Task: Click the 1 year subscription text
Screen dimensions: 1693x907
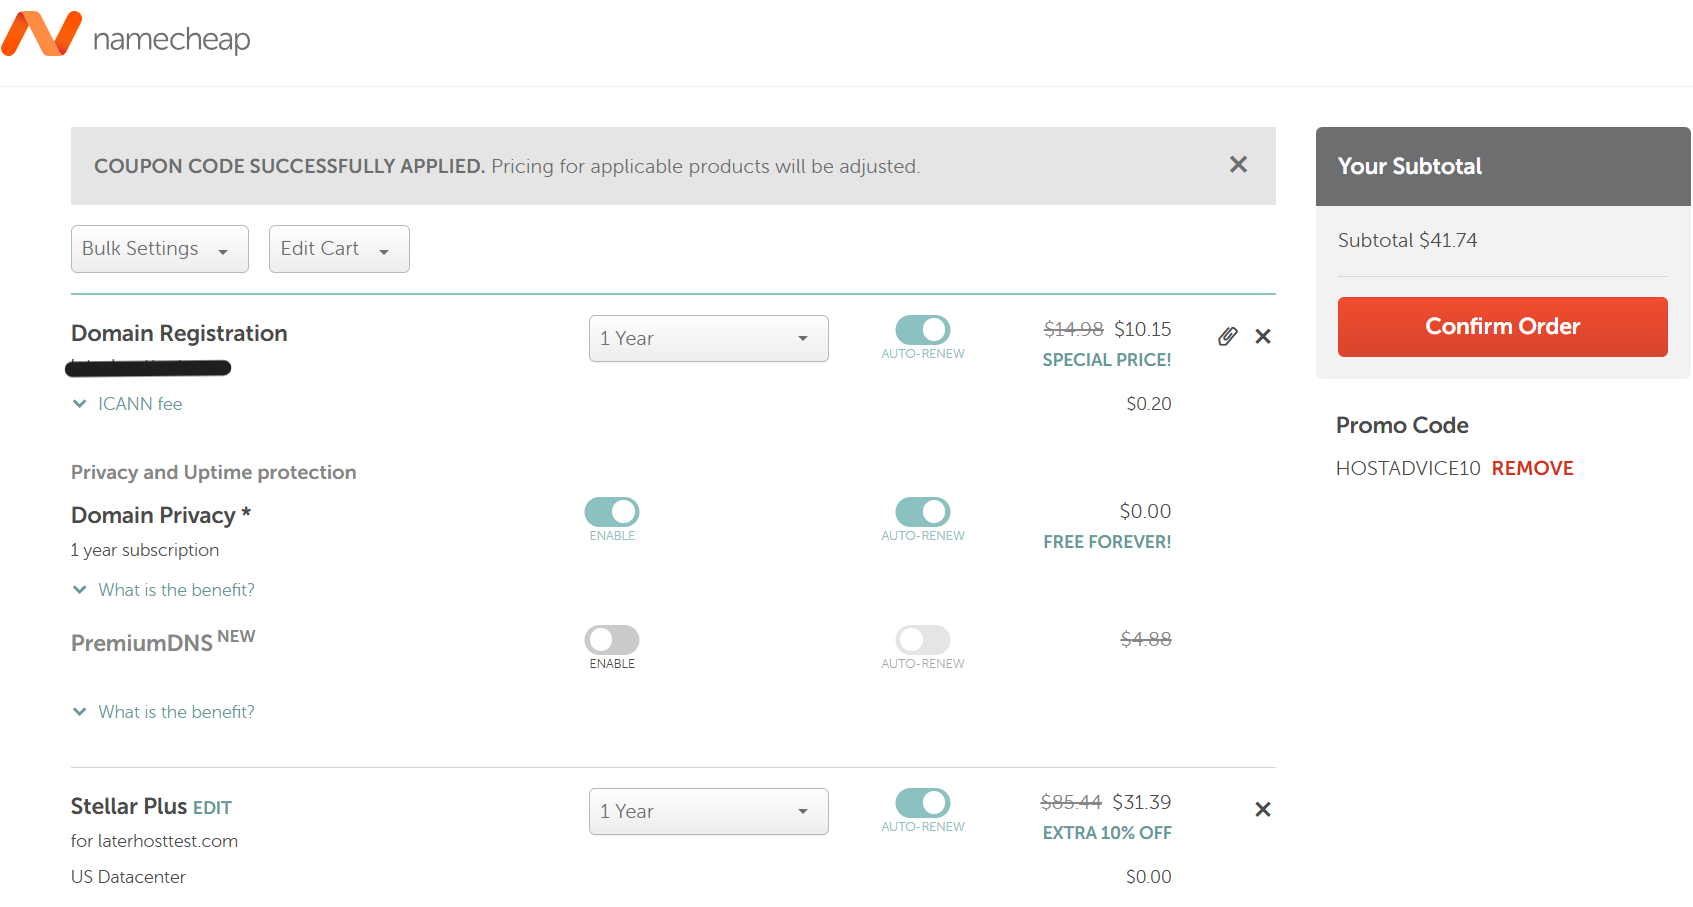Action: click(x=145, y=550)
